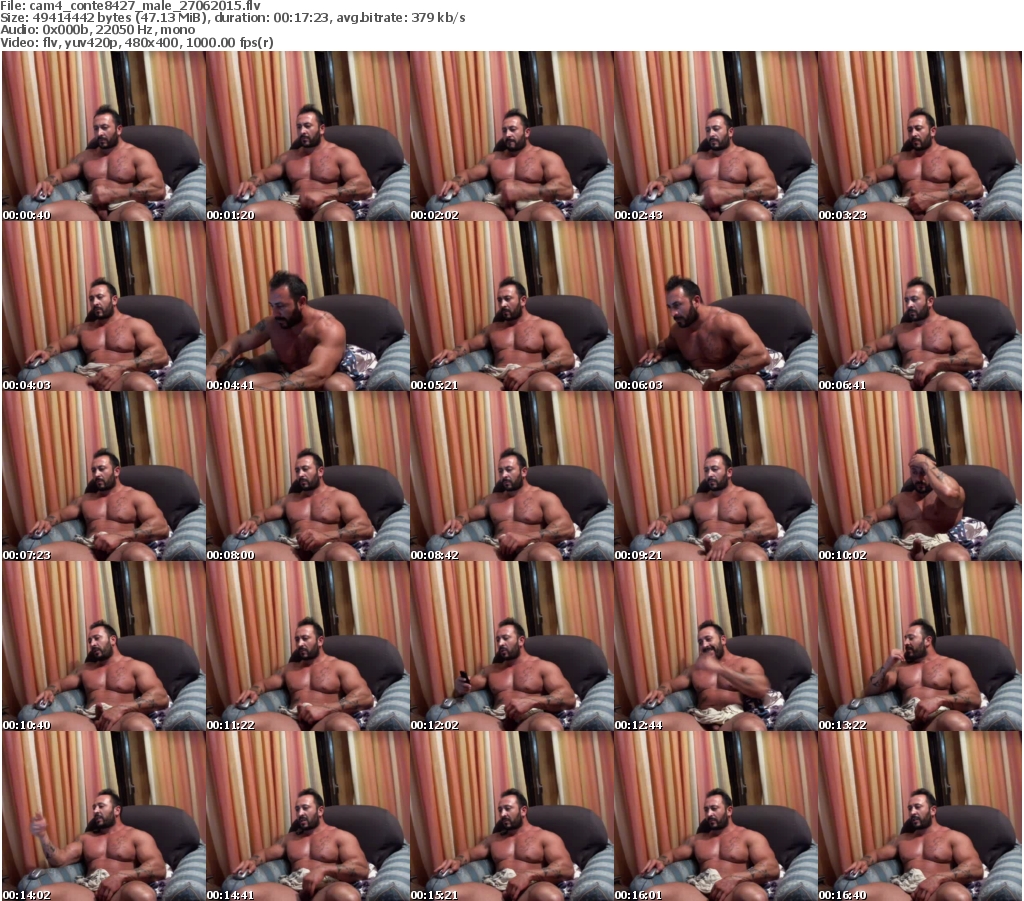The width and height of the screenshot is (1024, 901).
Task: Select the frame with timestamp 00:12:02
Action: (x=512, y=646)
